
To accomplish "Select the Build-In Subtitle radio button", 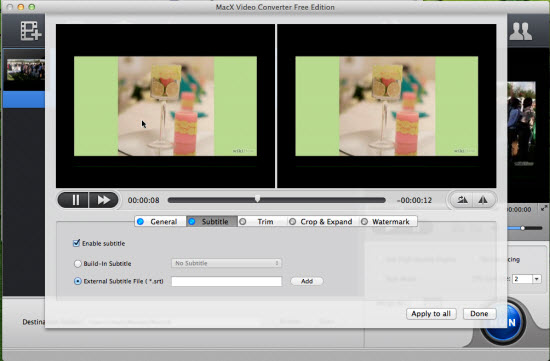I will (x=78, y=263).
